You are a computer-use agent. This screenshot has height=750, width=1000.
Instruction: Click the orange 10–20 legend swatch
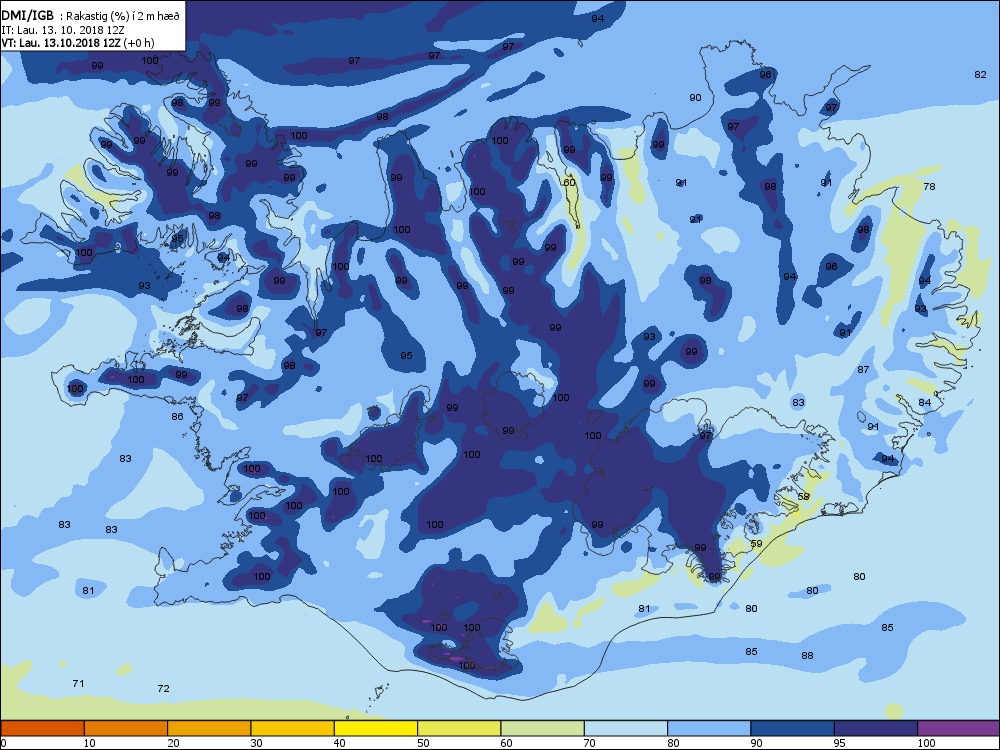126,728
